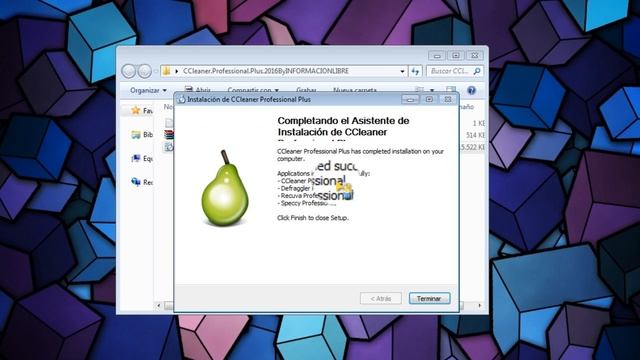Click the greyed Atrás back button
The width and height of the screenshot is (640, 360).
pos(380,298)
